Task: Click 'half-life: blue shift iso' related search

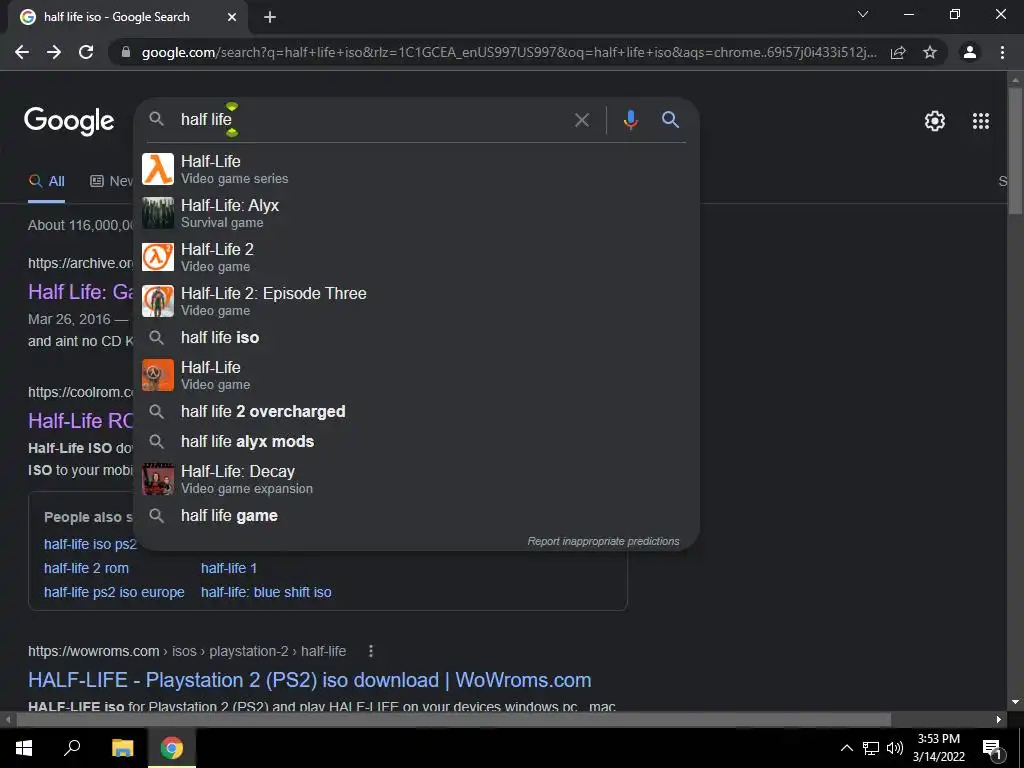Action: [x=266, y=592]
